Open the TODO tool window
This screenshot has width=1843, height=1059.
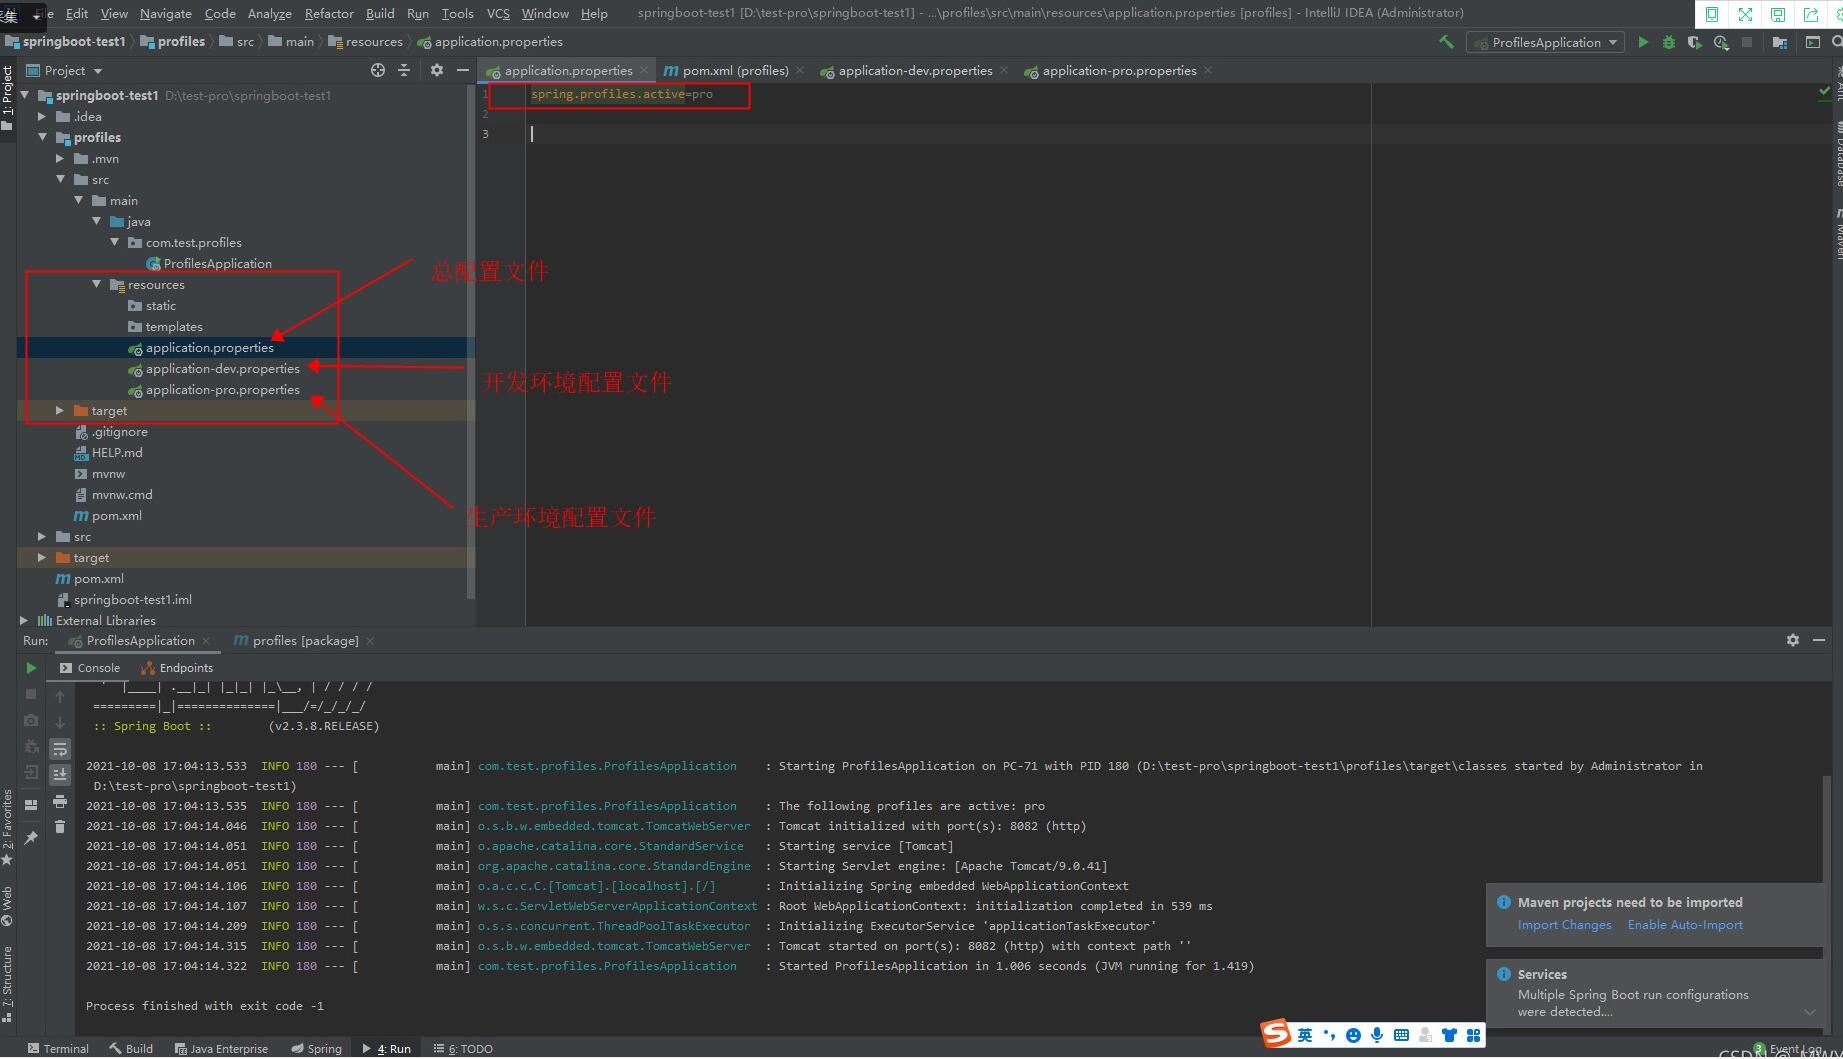click(x=463, y=1048)
